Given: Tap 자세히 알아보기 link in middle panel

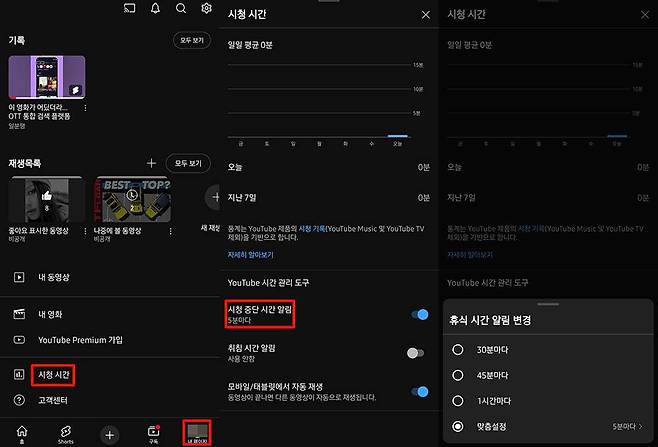Looking at the screenshot, I should point(251,255).
